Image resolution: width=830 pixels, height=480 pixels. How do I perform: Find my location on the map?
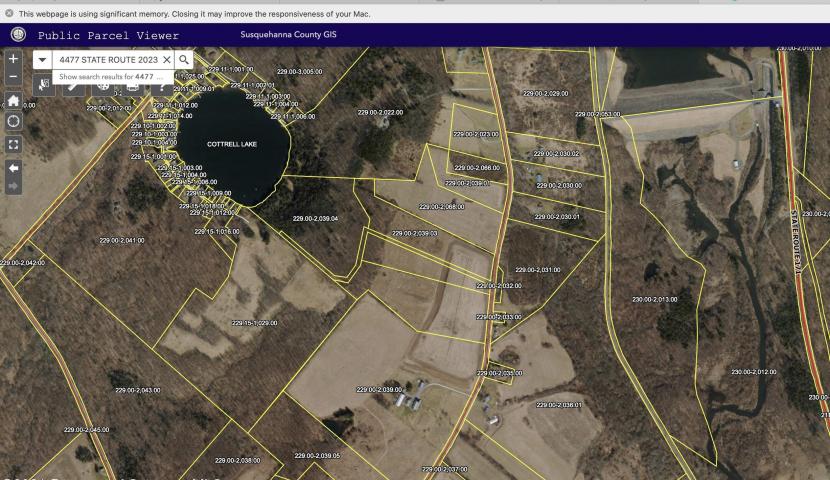[x=13, y=122]
